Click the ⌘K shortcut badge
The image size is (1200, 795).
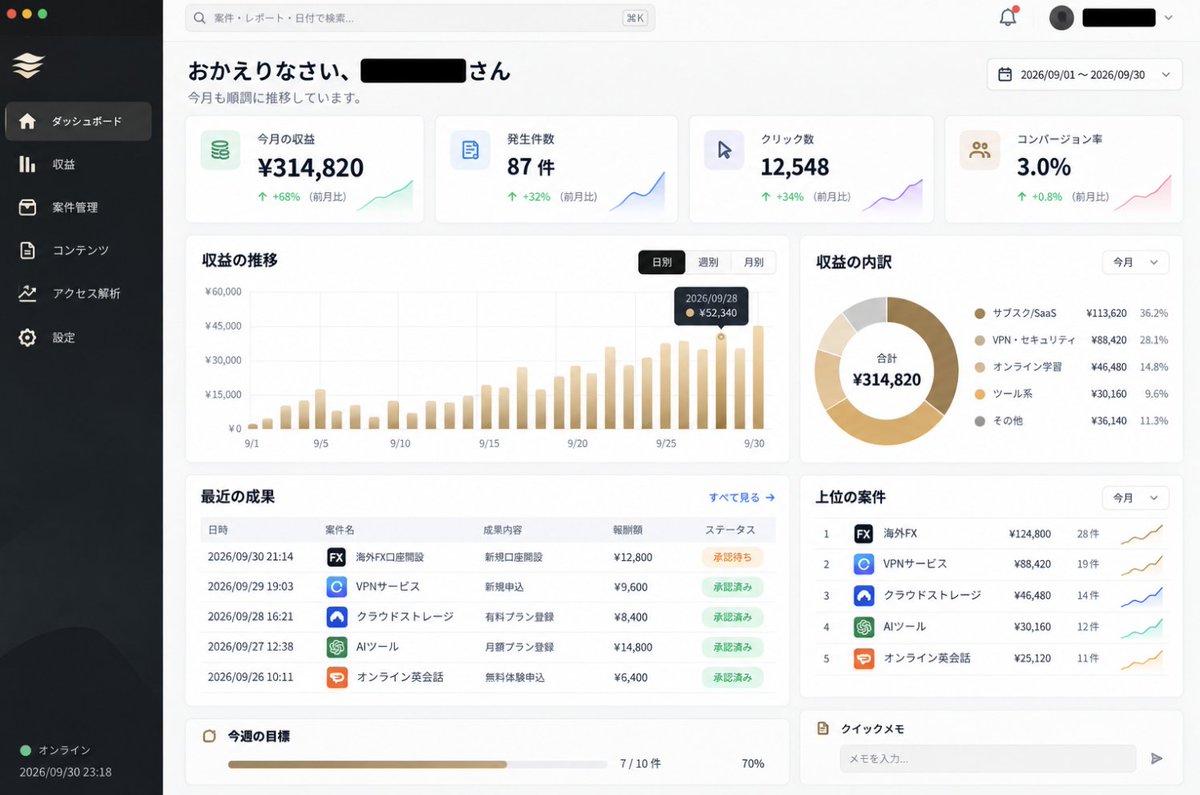coord(635,18)
